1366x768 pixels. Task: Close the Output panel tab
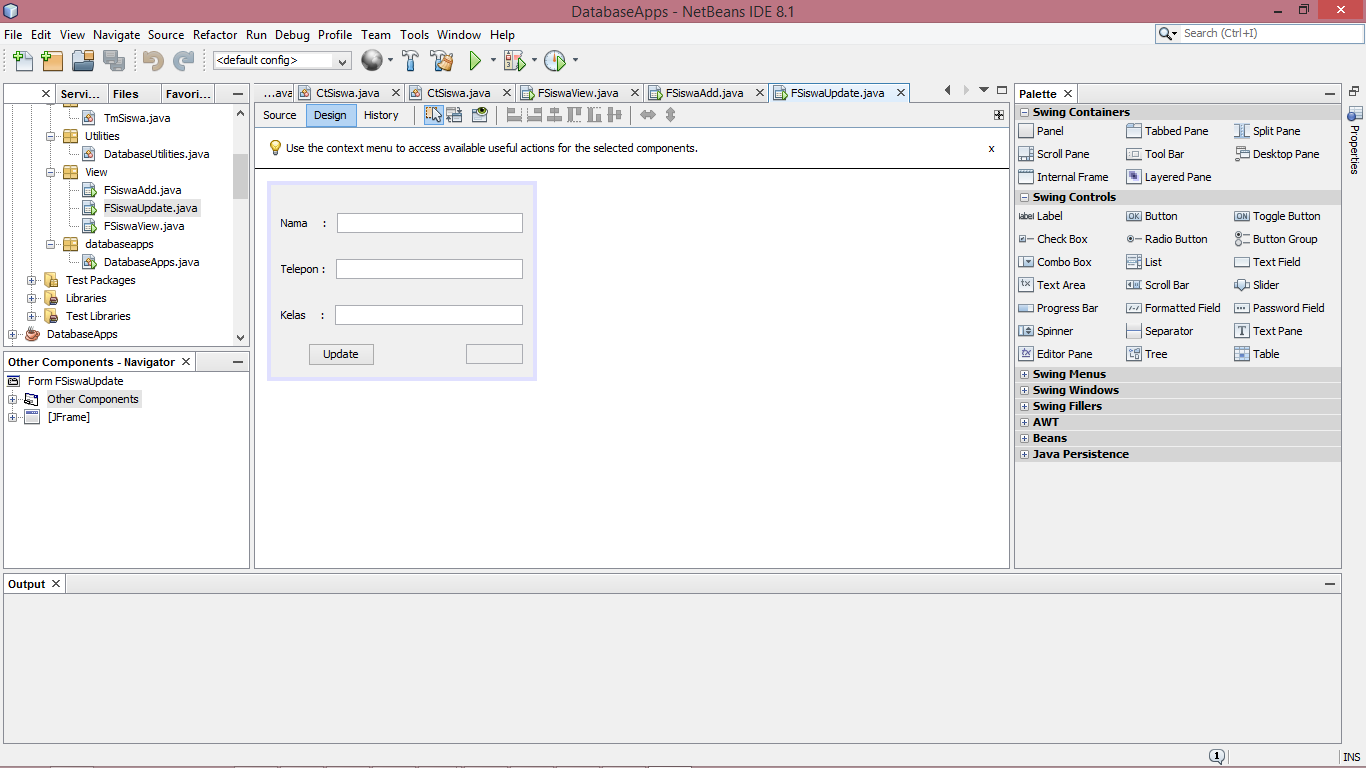click(x=56, y=584)
